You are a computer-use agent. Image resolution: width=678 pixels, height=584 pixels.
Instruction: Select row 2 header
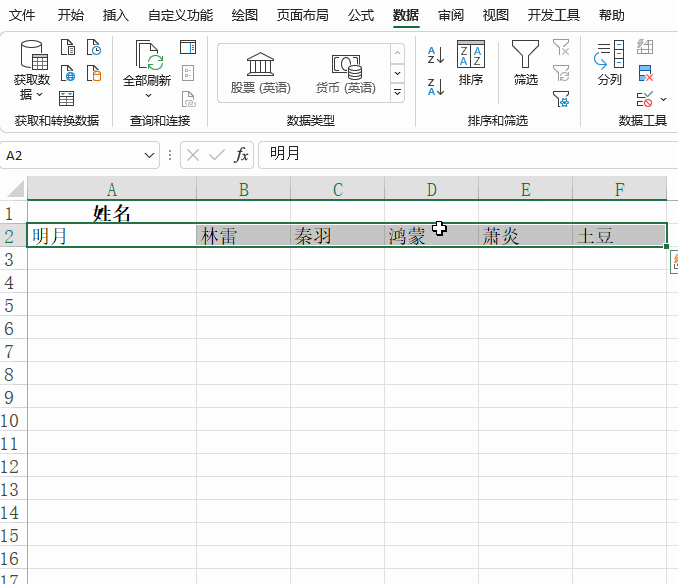click(13, 236)
